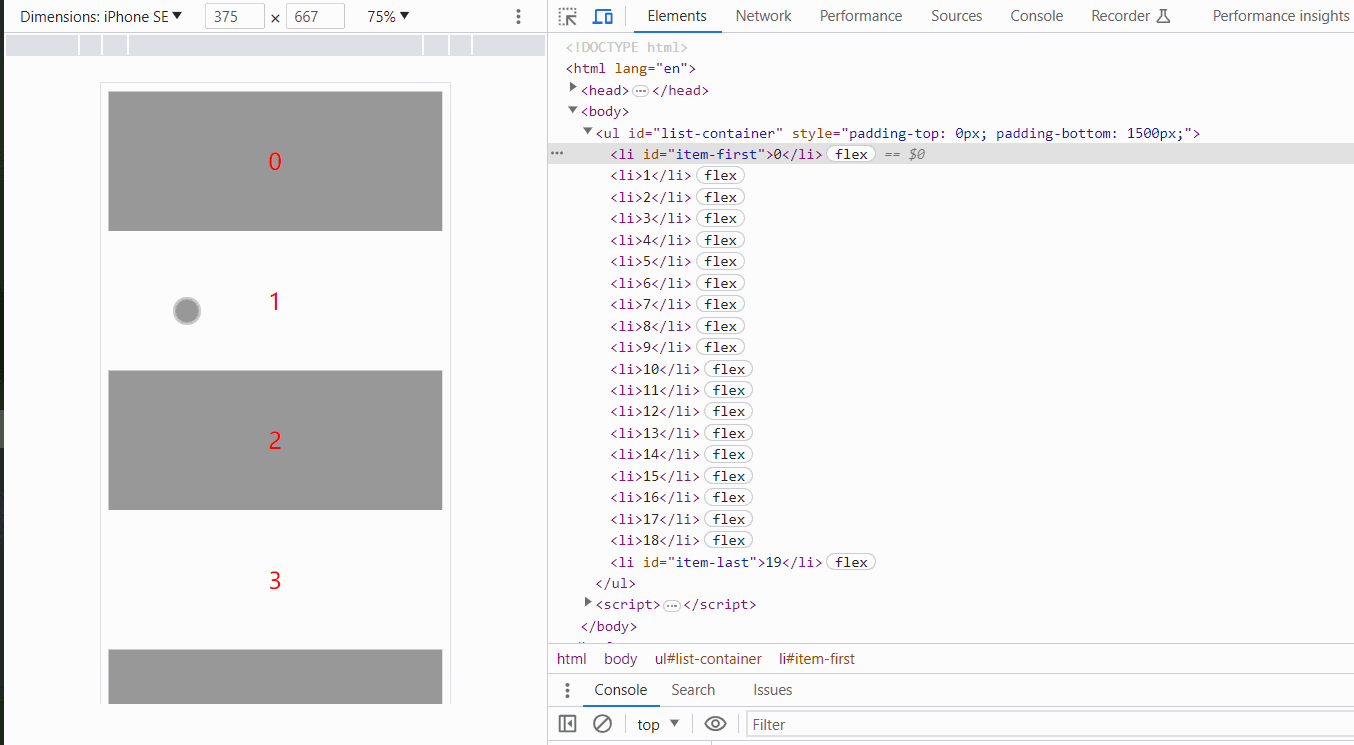
Task: Toggle flex badge on li 18
Action: pyautogui.click(x=729, y=540)
